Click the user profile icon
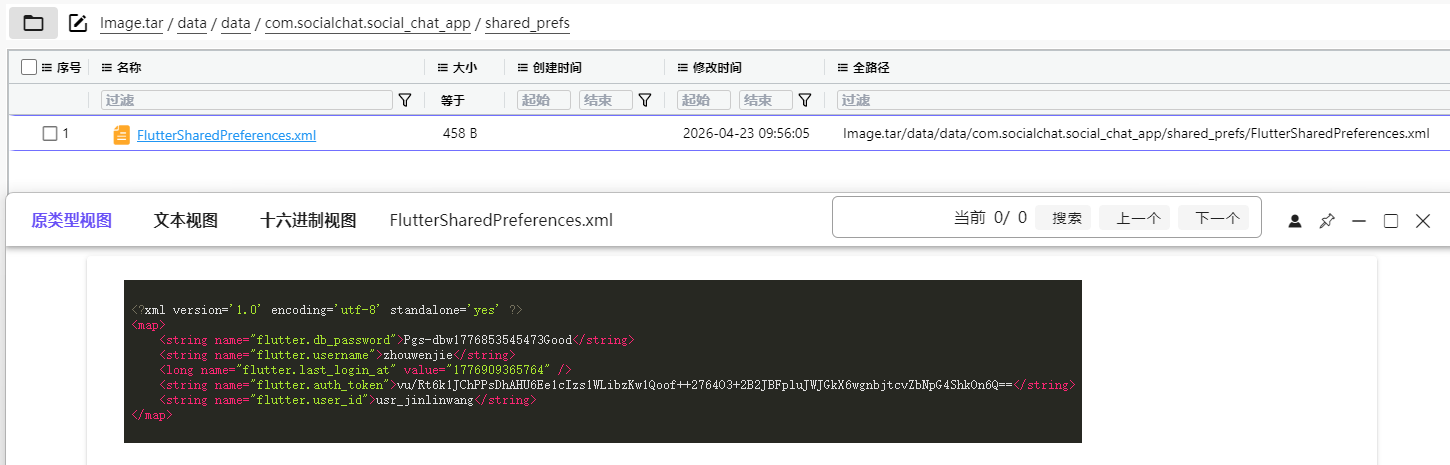The width and height of the screenshot is (1450, 465). coord(1295,221)
